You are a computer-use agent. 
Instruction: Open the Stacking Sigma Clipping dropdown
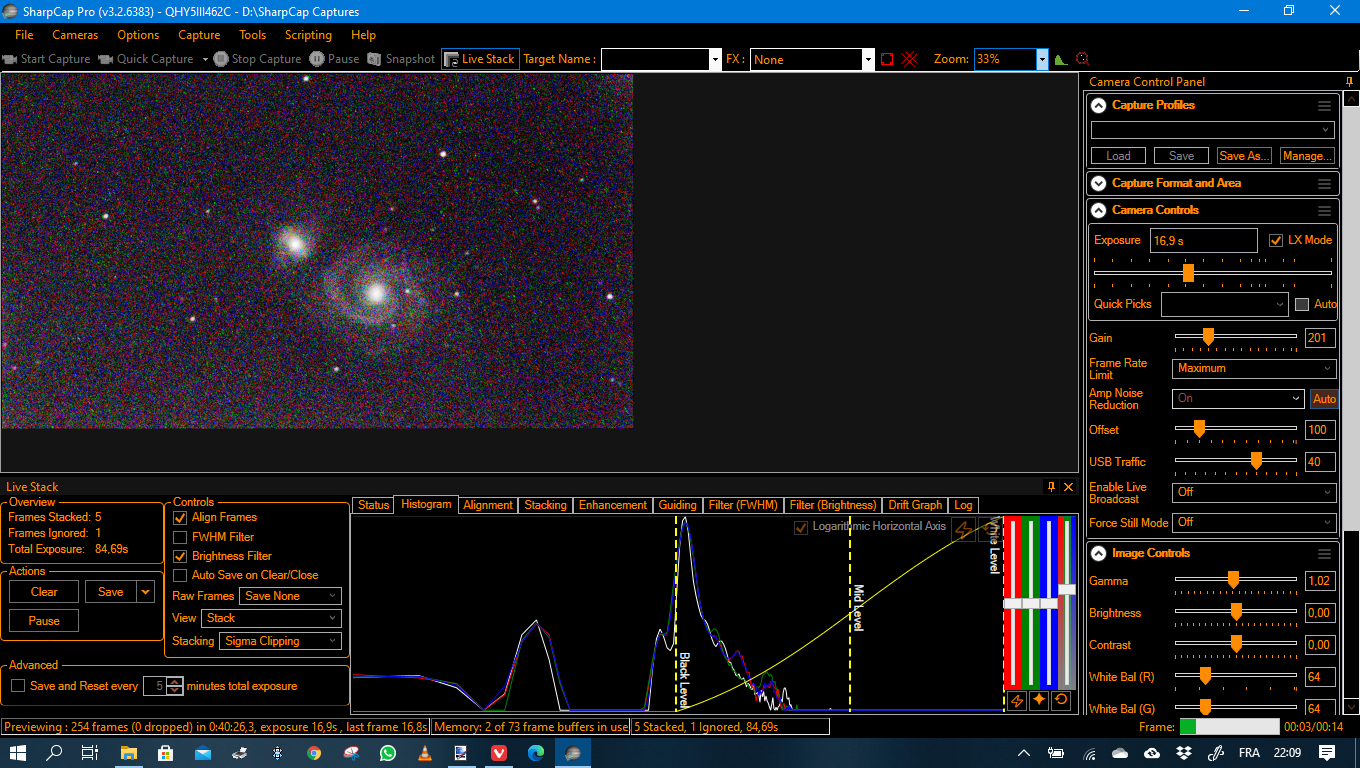281,641
